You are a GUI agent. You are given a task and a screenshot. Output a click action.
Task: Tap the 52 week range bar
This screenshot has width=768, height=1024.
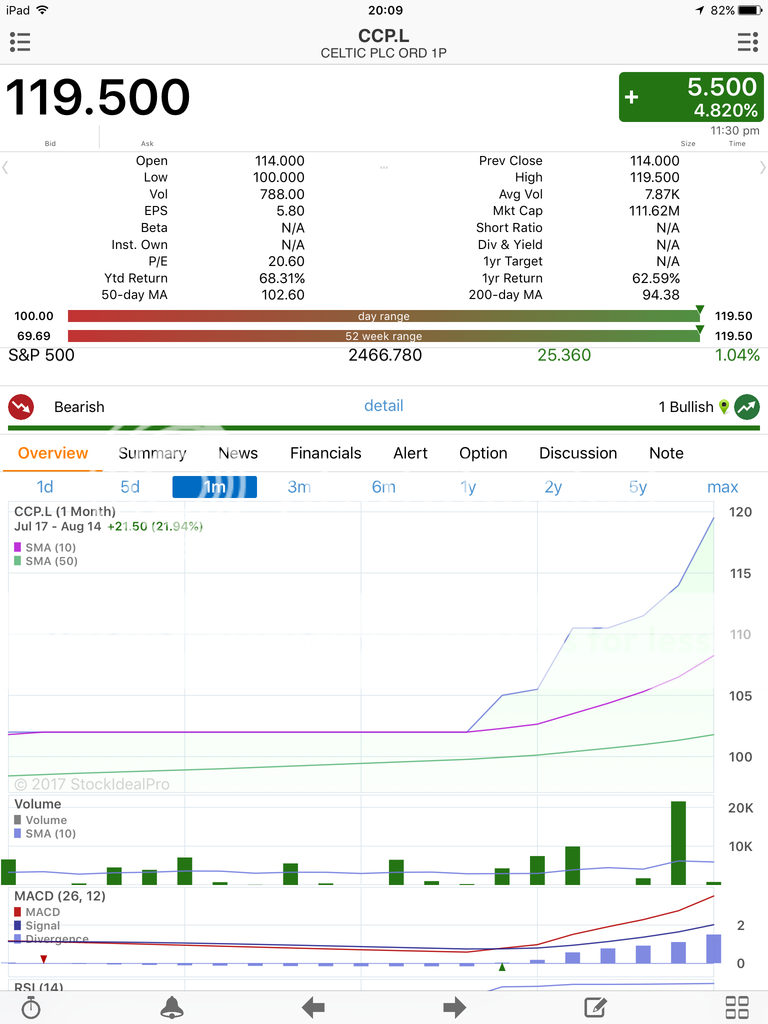pos(384,336)
